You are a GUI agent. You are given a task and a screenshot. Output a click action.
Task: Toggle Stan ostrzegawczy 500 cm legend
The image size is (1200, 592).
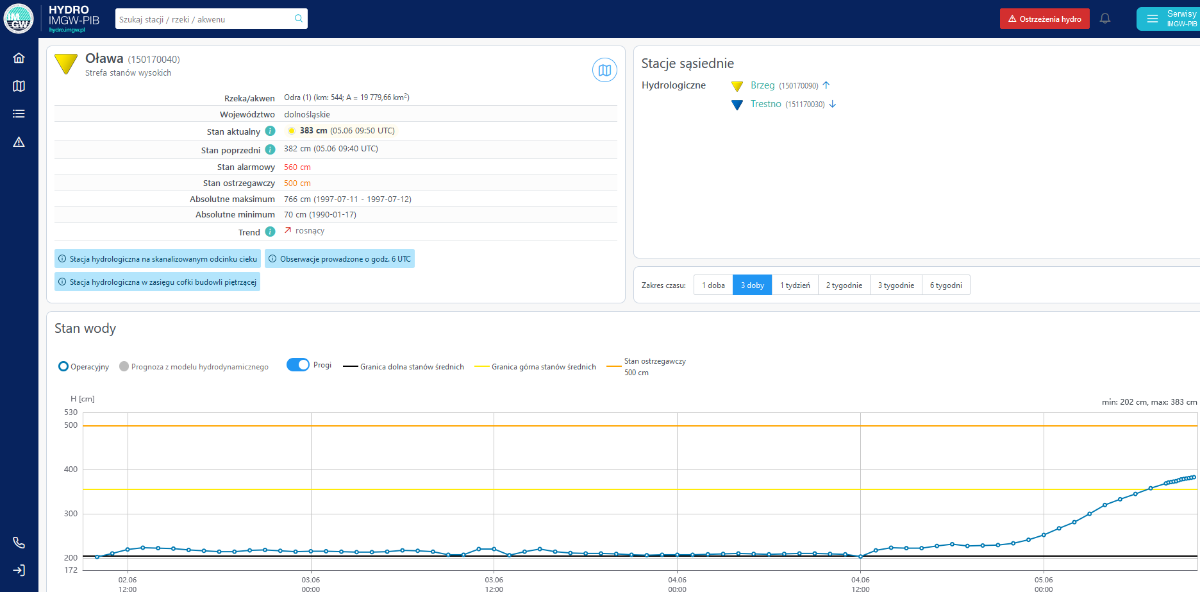coord(646,367)
